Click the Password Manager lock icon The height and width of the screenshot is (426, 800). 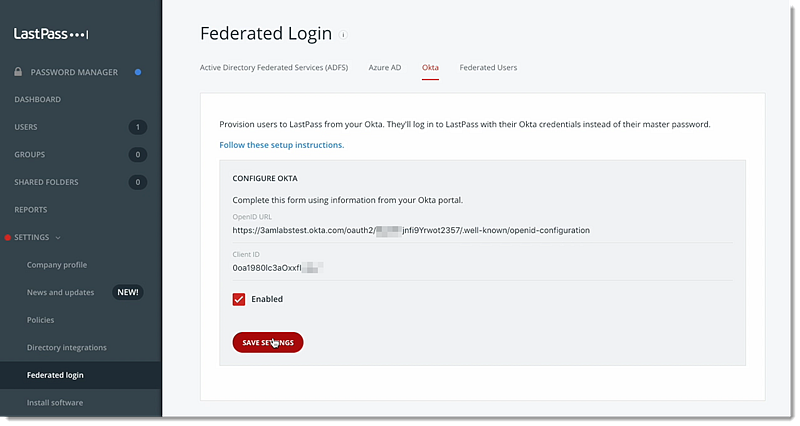coord(18,72)
